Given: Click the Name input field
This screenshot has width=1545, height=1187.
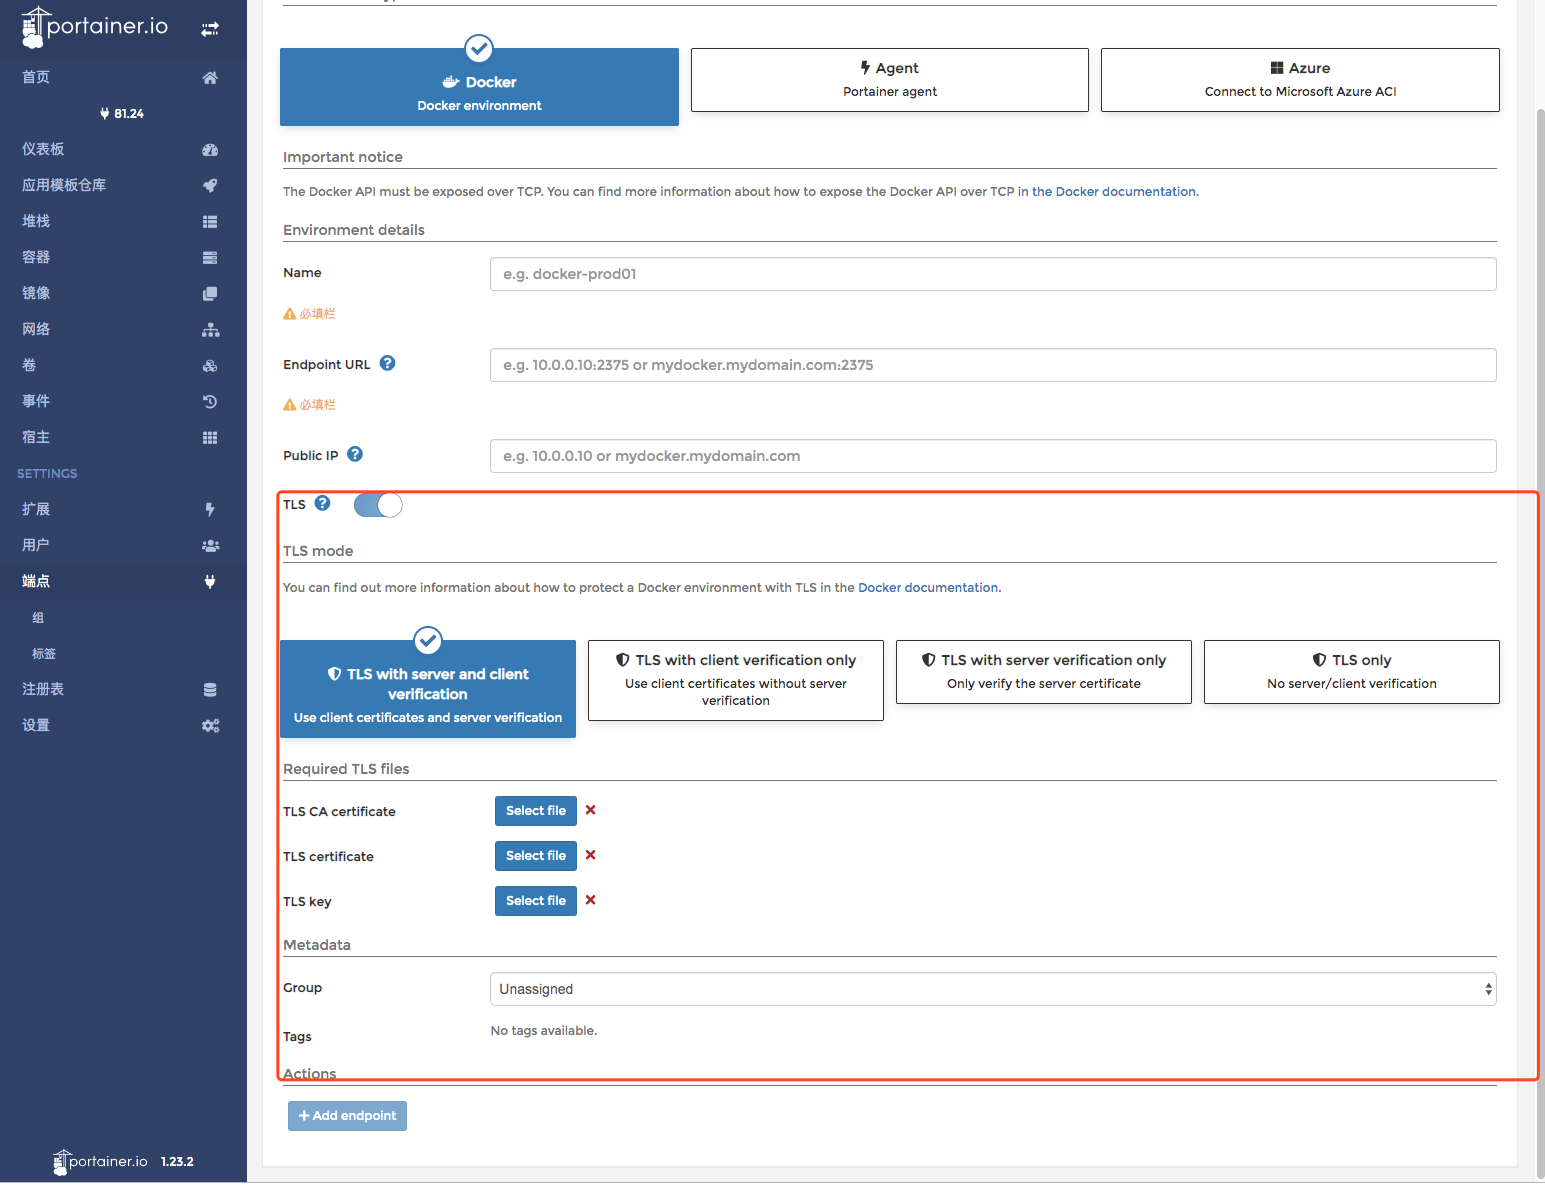Looking at the screenshot, I should coord(992,274).
